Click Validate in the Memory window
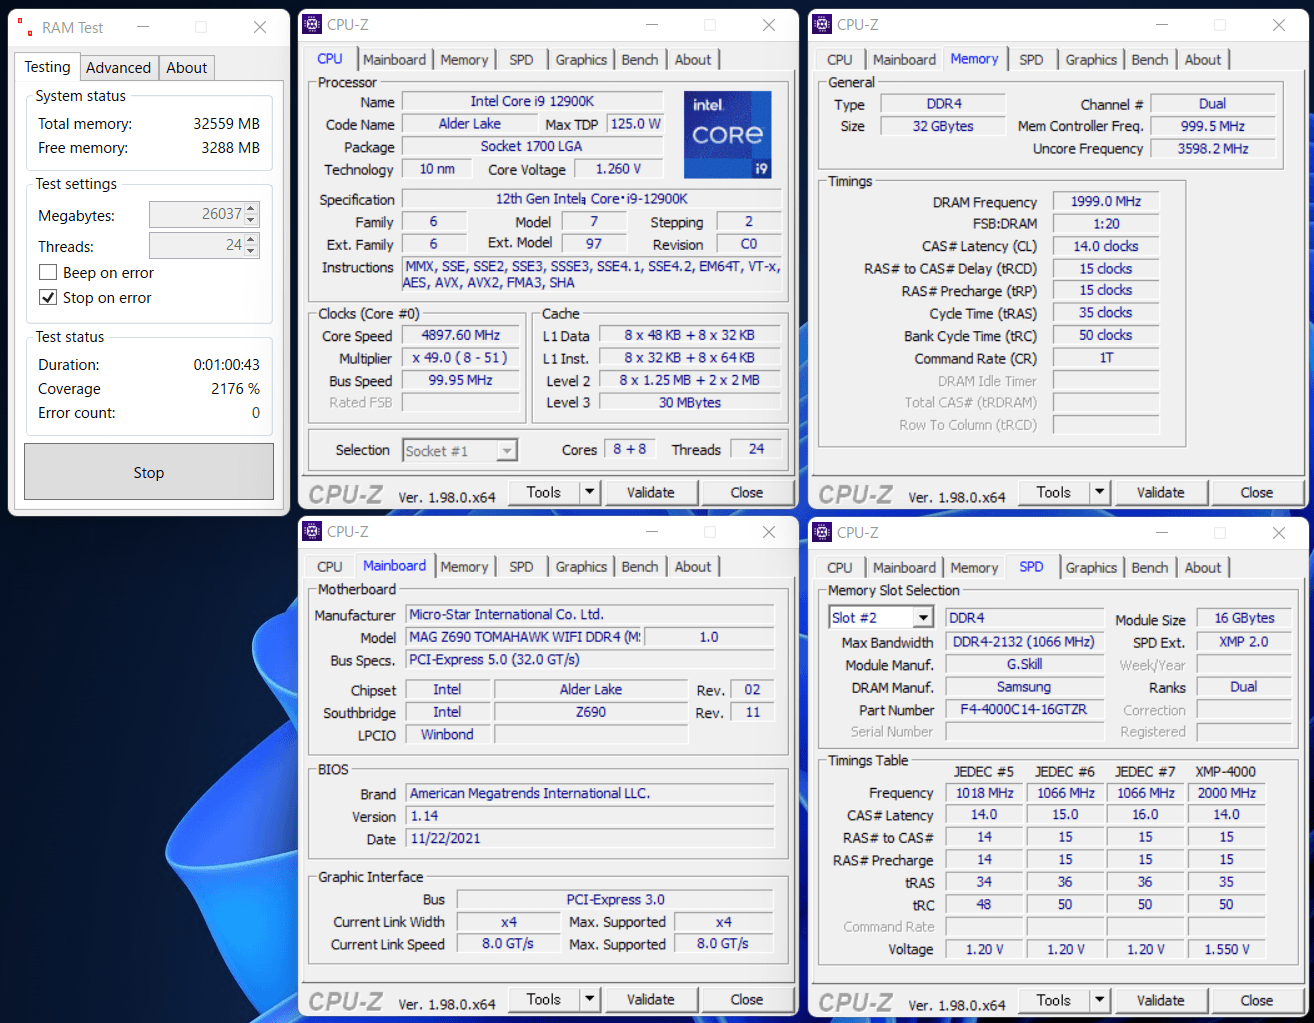 1160,492
